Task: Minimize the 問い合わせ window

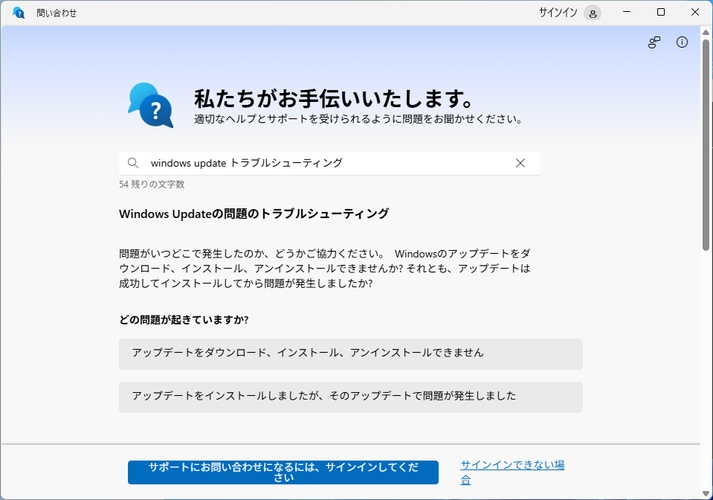Action: [x=627, y=12]
